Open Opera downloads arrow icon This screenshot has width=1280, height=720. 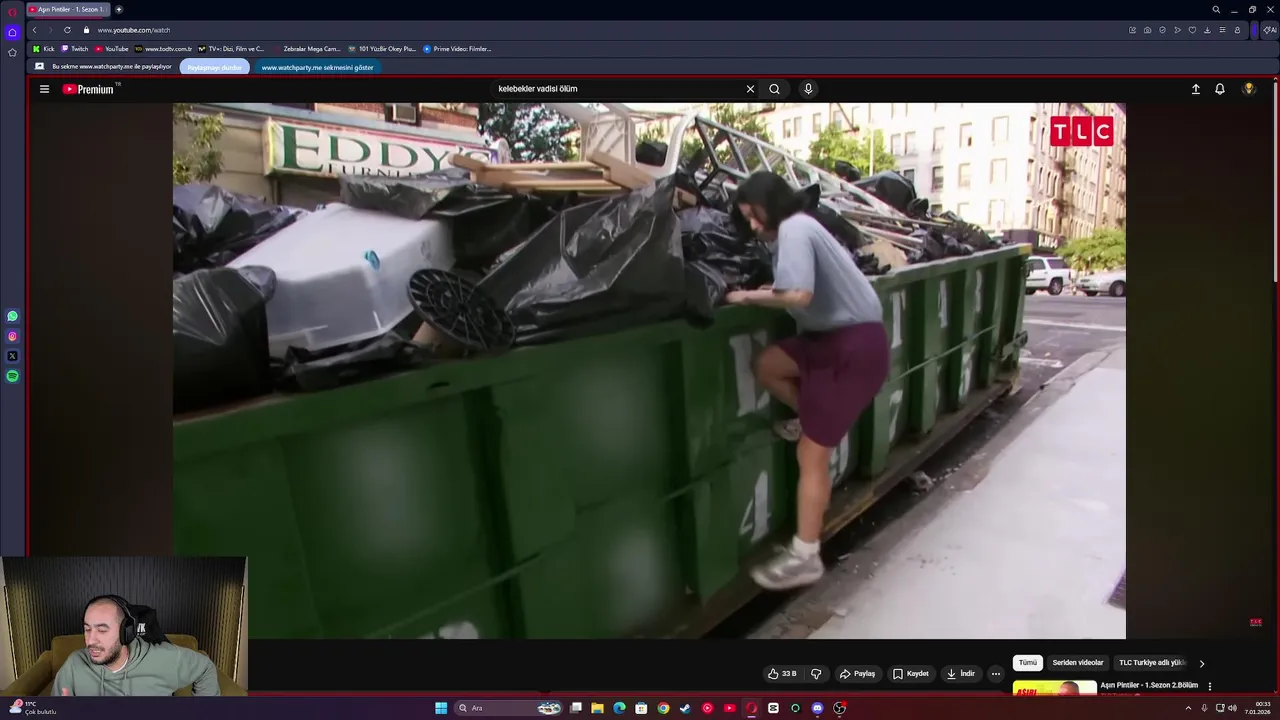tap(1207, 30)
